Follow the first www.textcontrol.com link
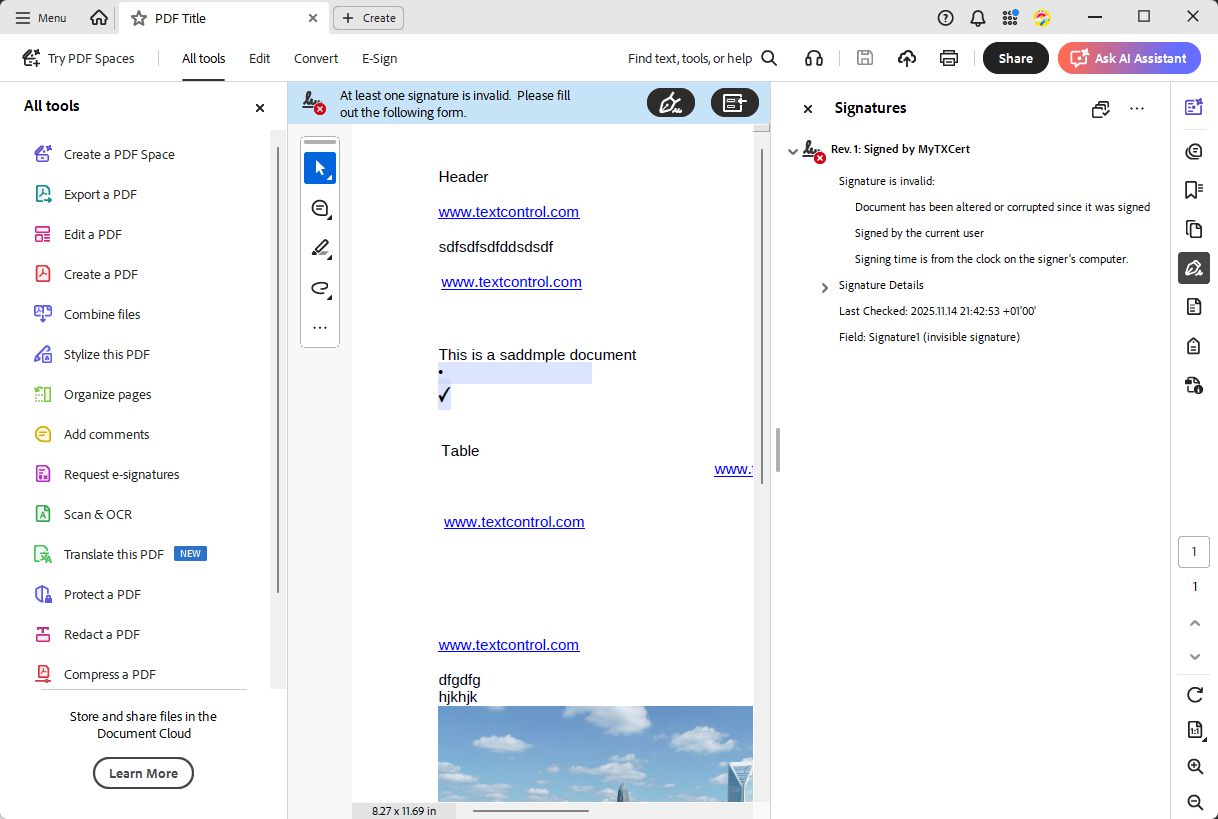This screenshot has width=1218, height=819. coord(508,211)
